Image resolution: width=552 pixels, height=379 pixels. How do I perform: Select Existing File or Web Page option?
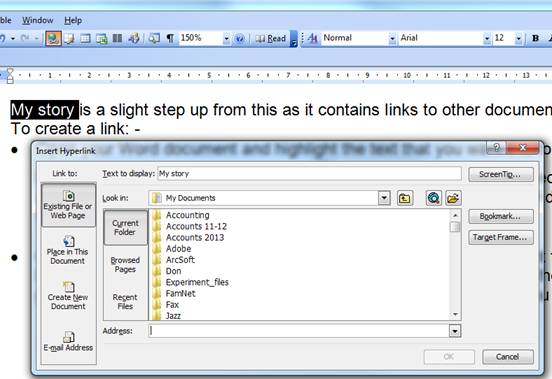click(x=68, y=205)
